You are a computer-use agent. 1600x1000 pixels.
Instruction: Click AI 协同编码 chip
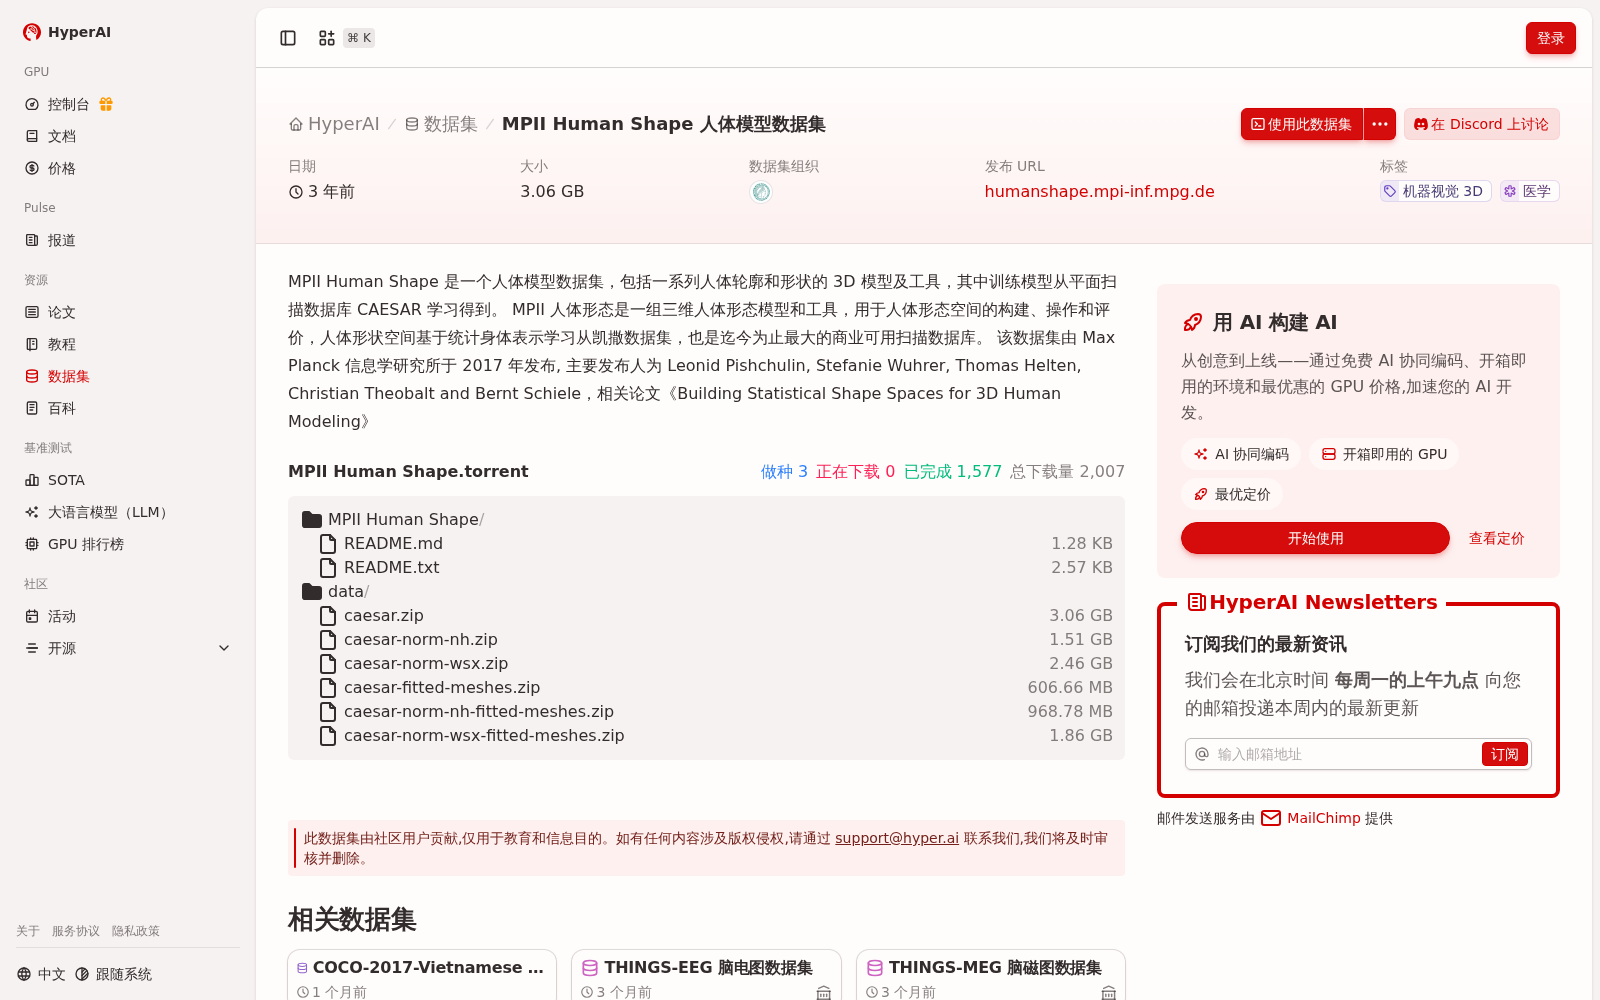[1241, 454]
